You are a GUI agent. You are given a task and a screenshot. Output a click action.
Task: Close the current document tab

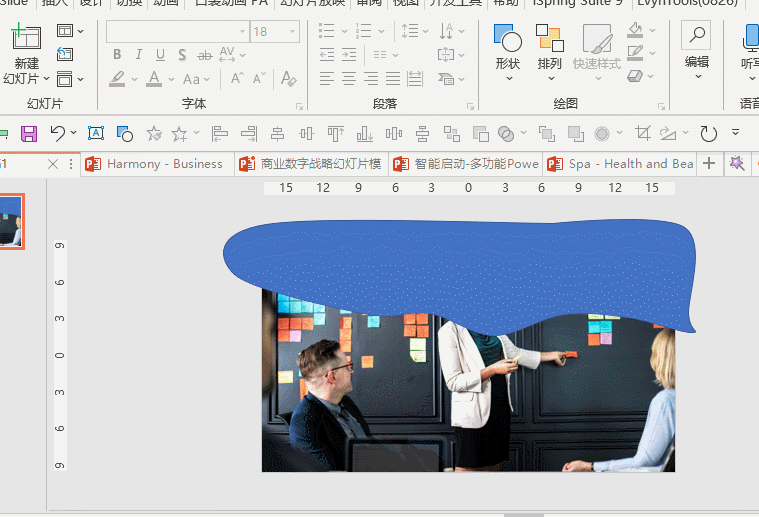tap(53, 164)
